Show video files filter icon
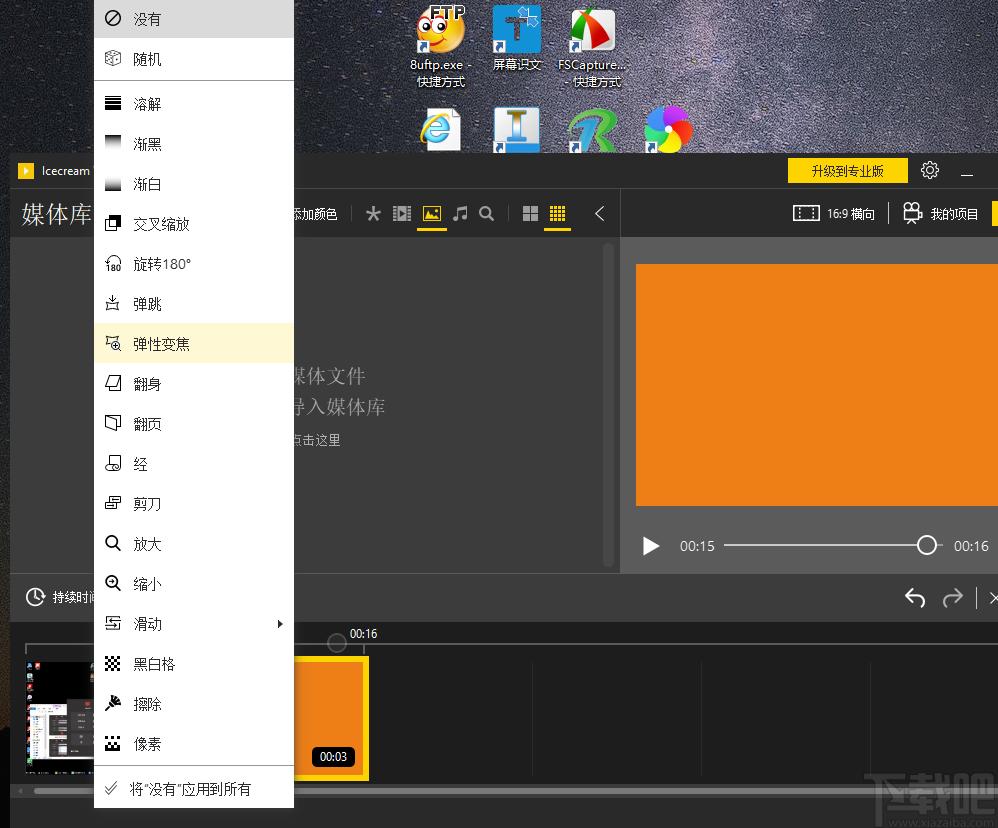This screenshot has width=998, height=828. (402, 214)
